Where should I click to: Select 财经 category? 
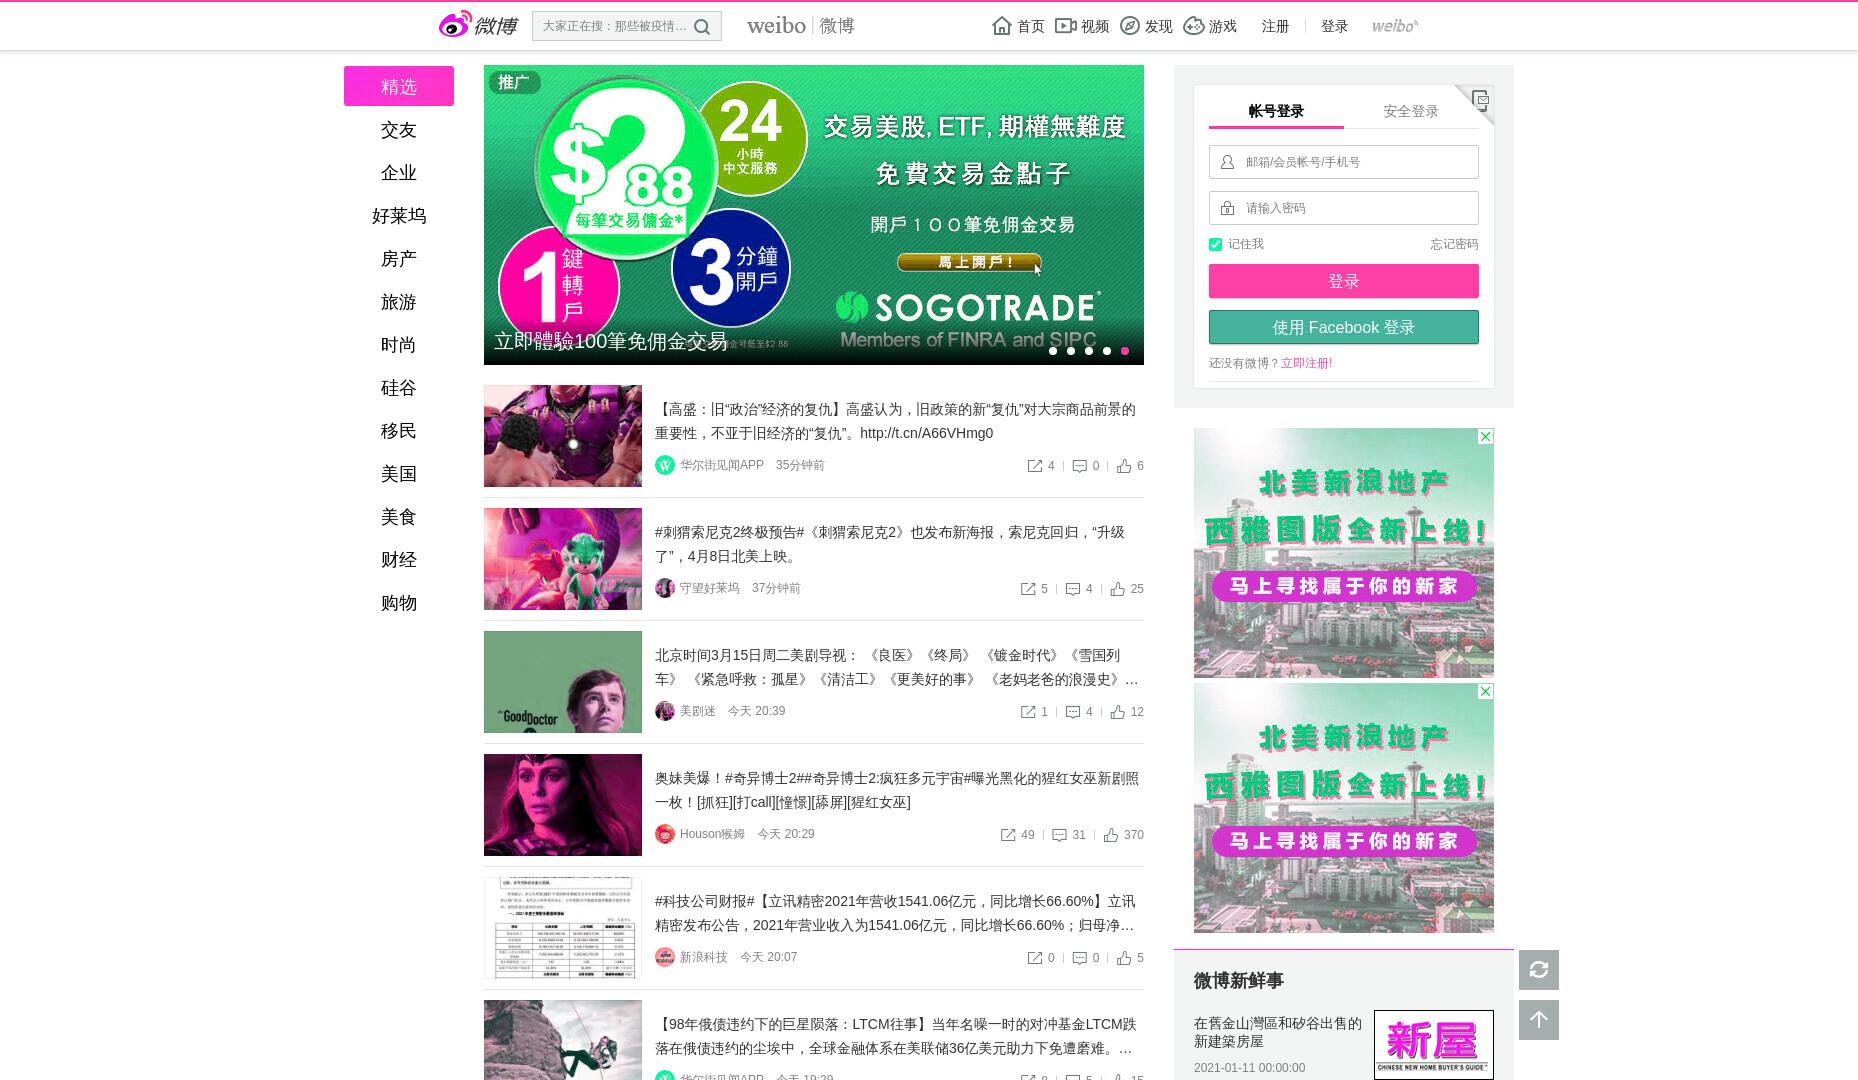click(399, 560)
